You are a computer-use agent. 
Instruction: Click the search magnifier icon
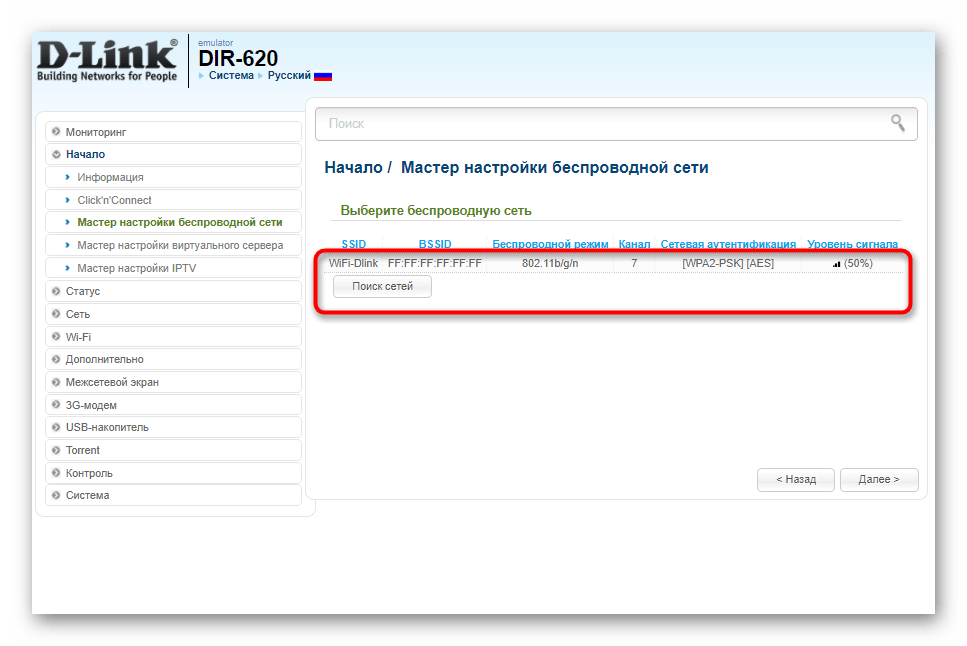898,123
